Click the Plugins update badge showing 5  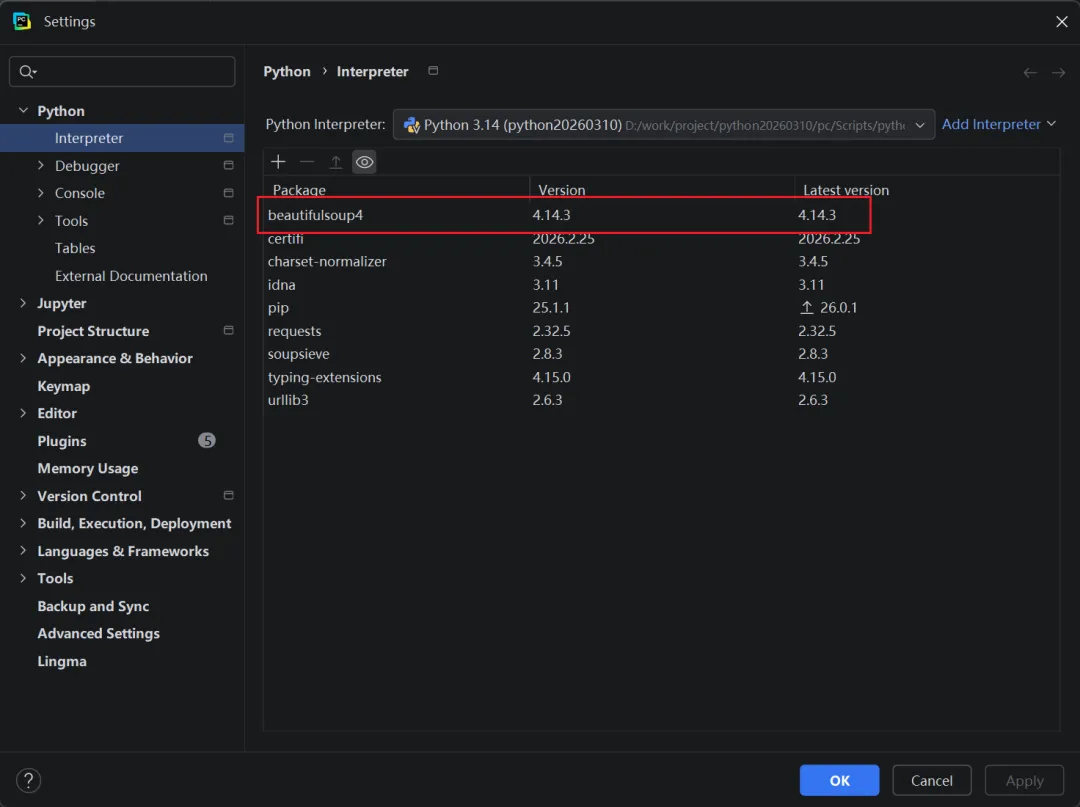(207, 441)
